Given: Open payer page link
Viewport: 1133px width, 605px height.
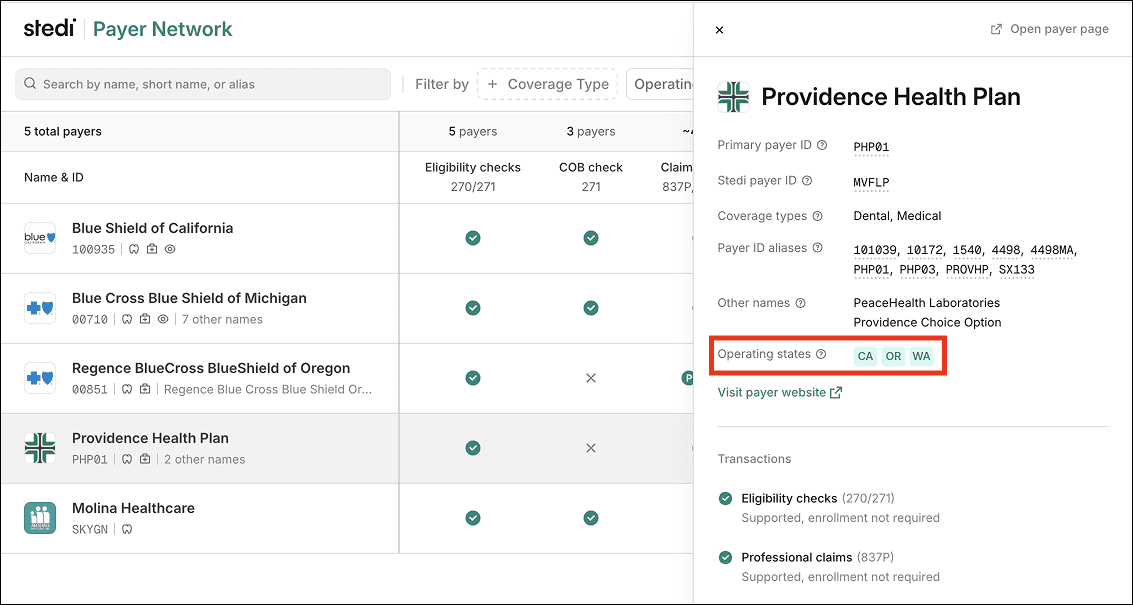Looking at the screenshot, I should (1049, 29).
